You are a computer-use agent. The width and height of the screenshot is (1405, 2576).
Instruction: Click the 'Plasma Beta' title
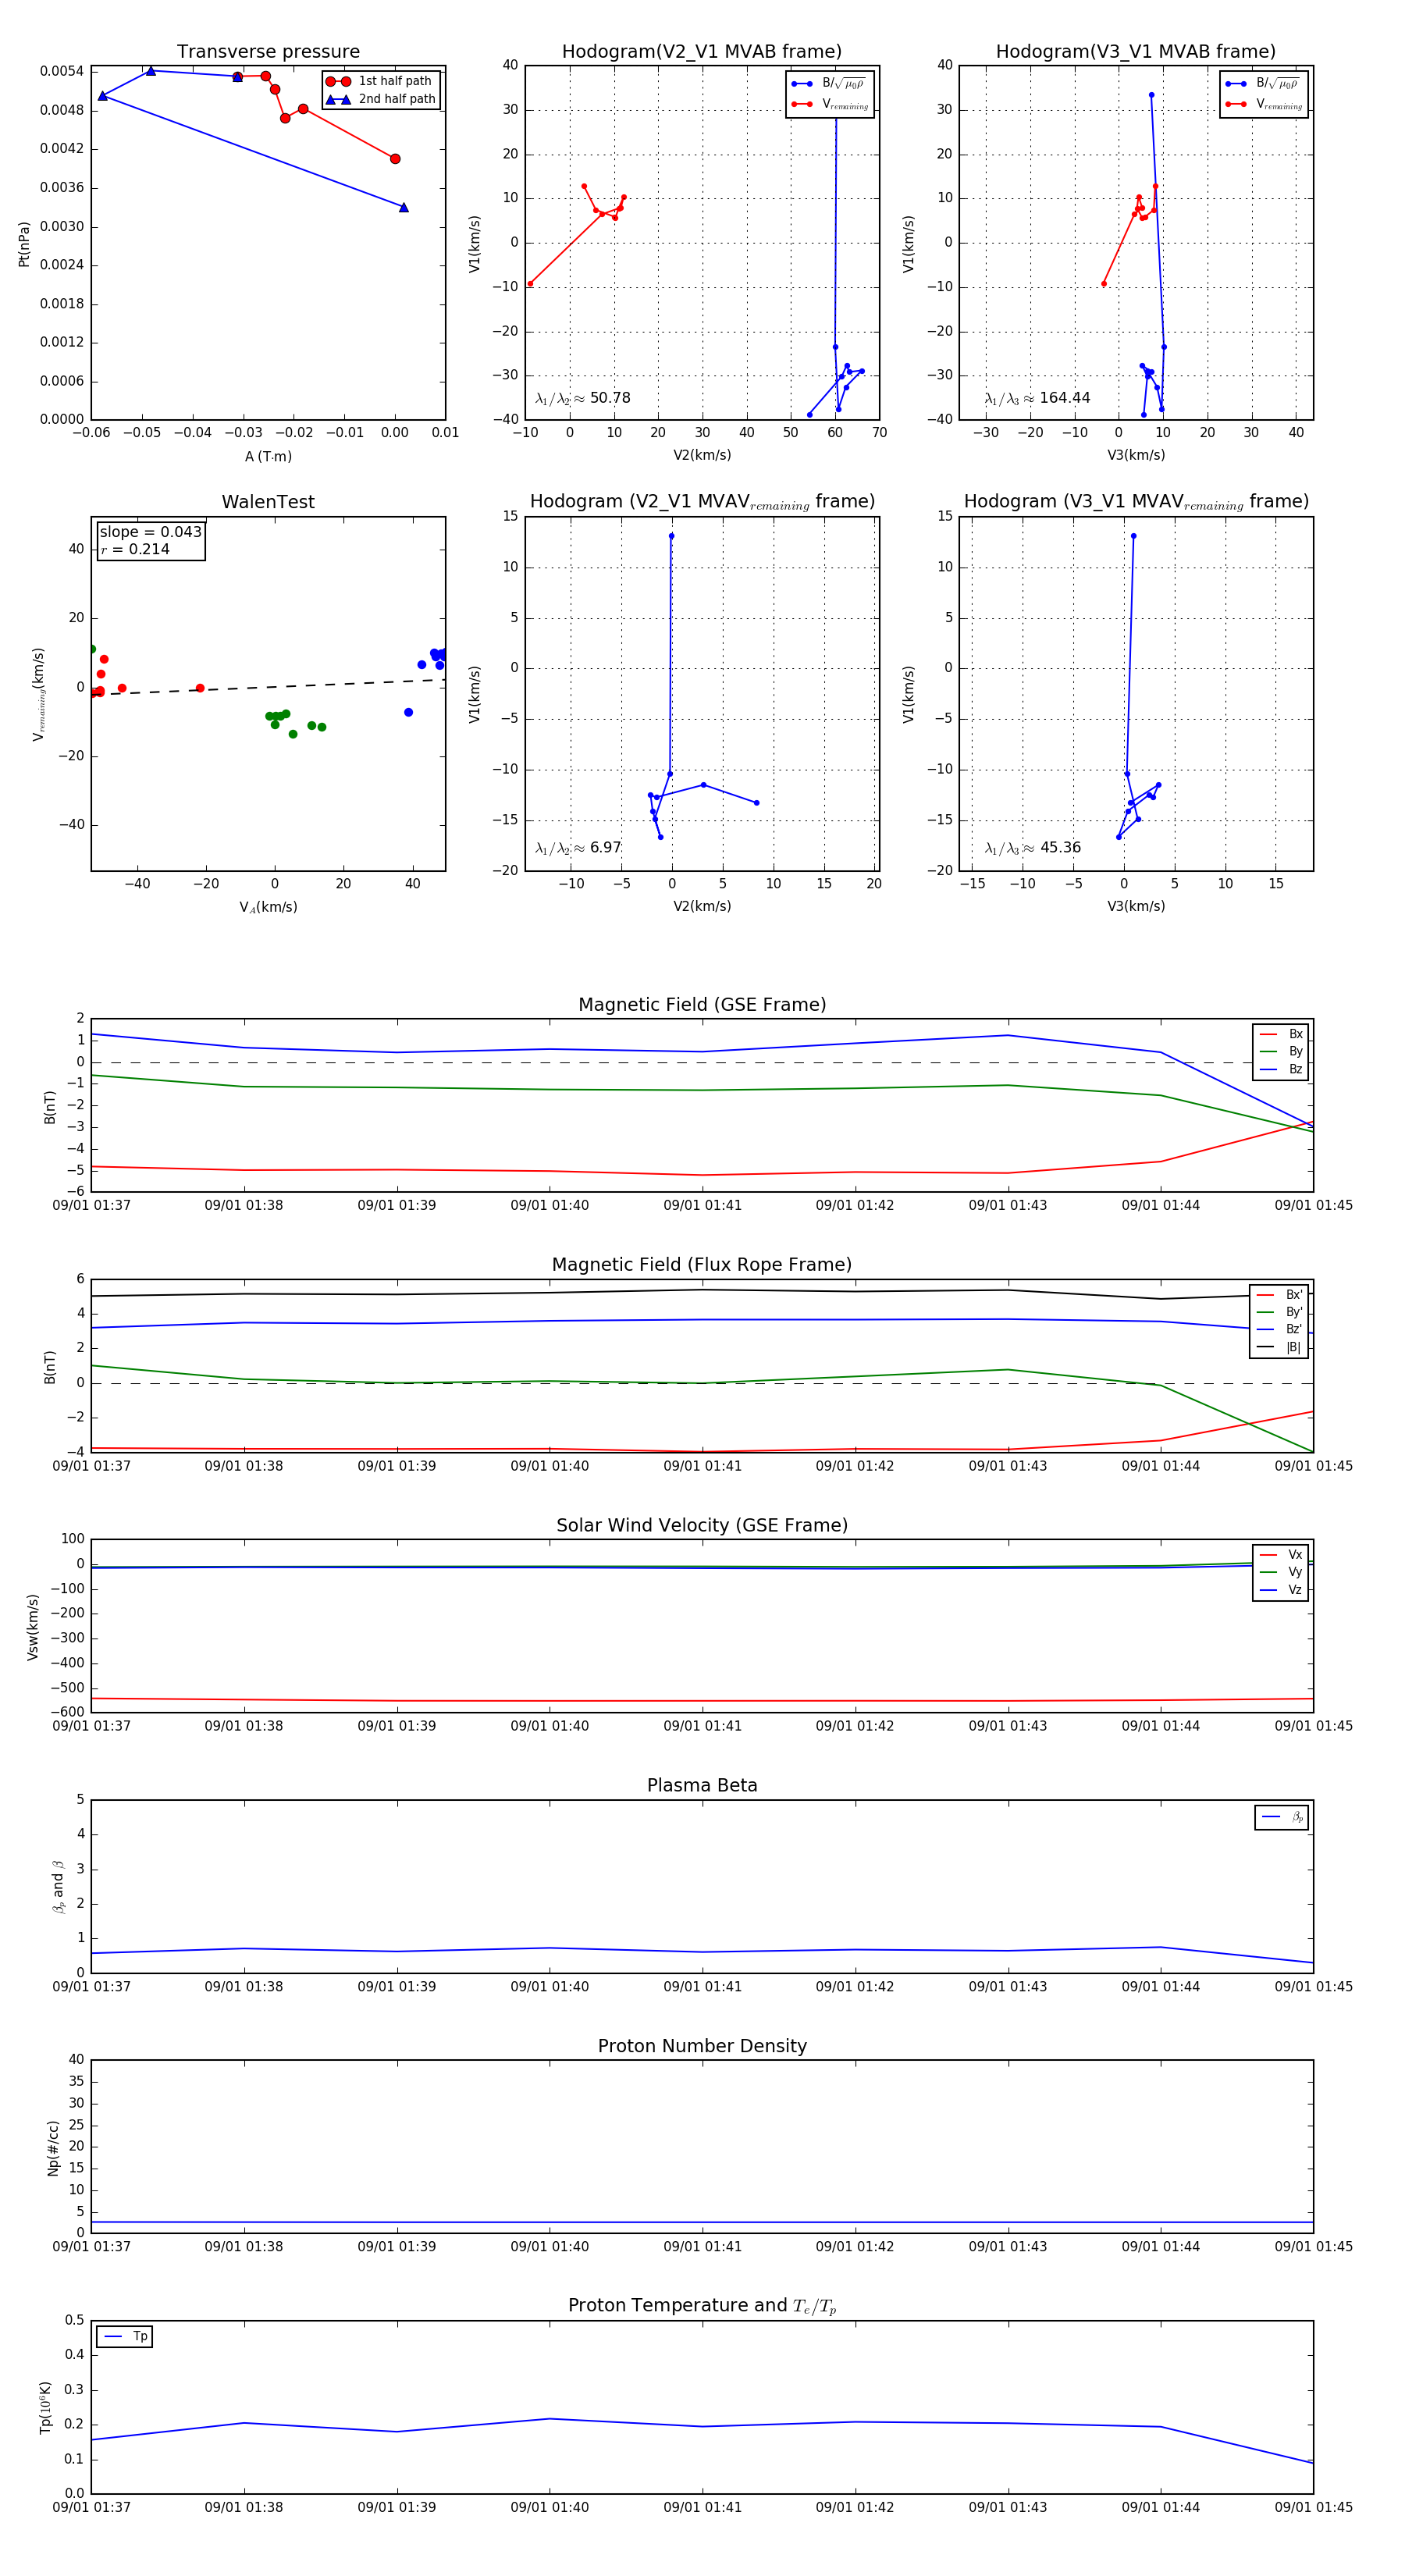pyautogui.click(x=702, y=1785)
